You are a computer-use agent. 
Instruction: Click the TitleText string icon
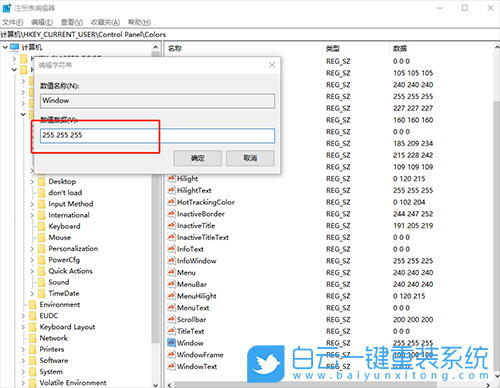point(171,331)
